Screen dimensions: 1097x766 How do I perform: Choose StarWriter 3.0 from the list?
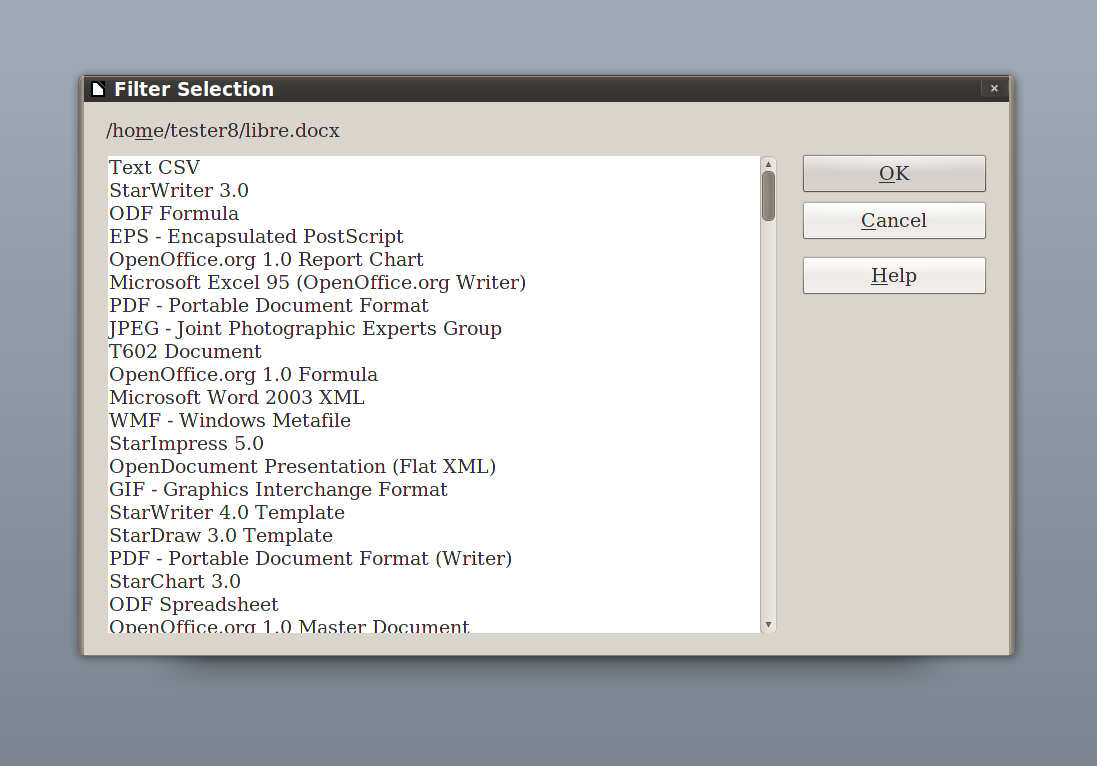pyautogui.click(x=179, y=190)
